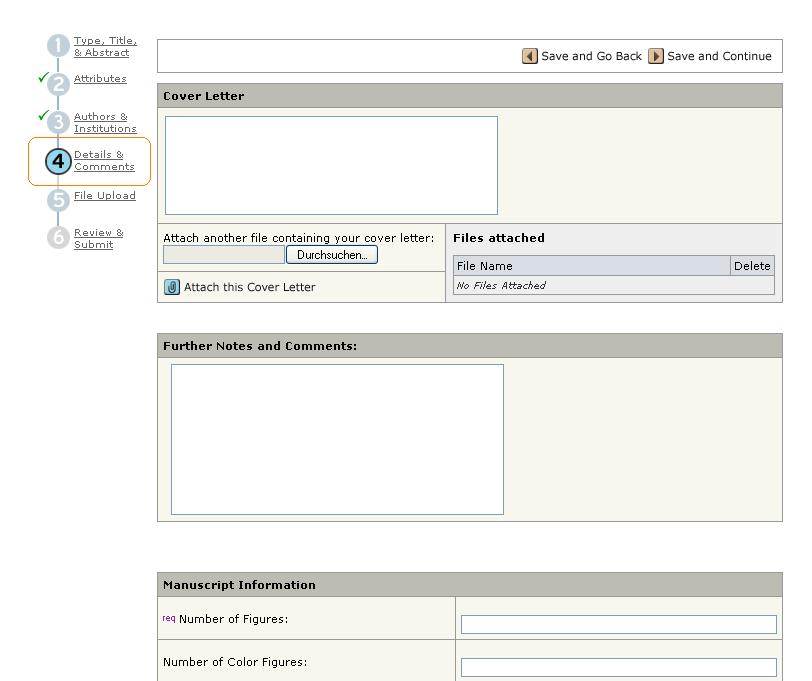This screenshot has height=681, width=812.
Task: Click the step 3 circle icon
Action: pyautogui.click(x=58, y=123)
